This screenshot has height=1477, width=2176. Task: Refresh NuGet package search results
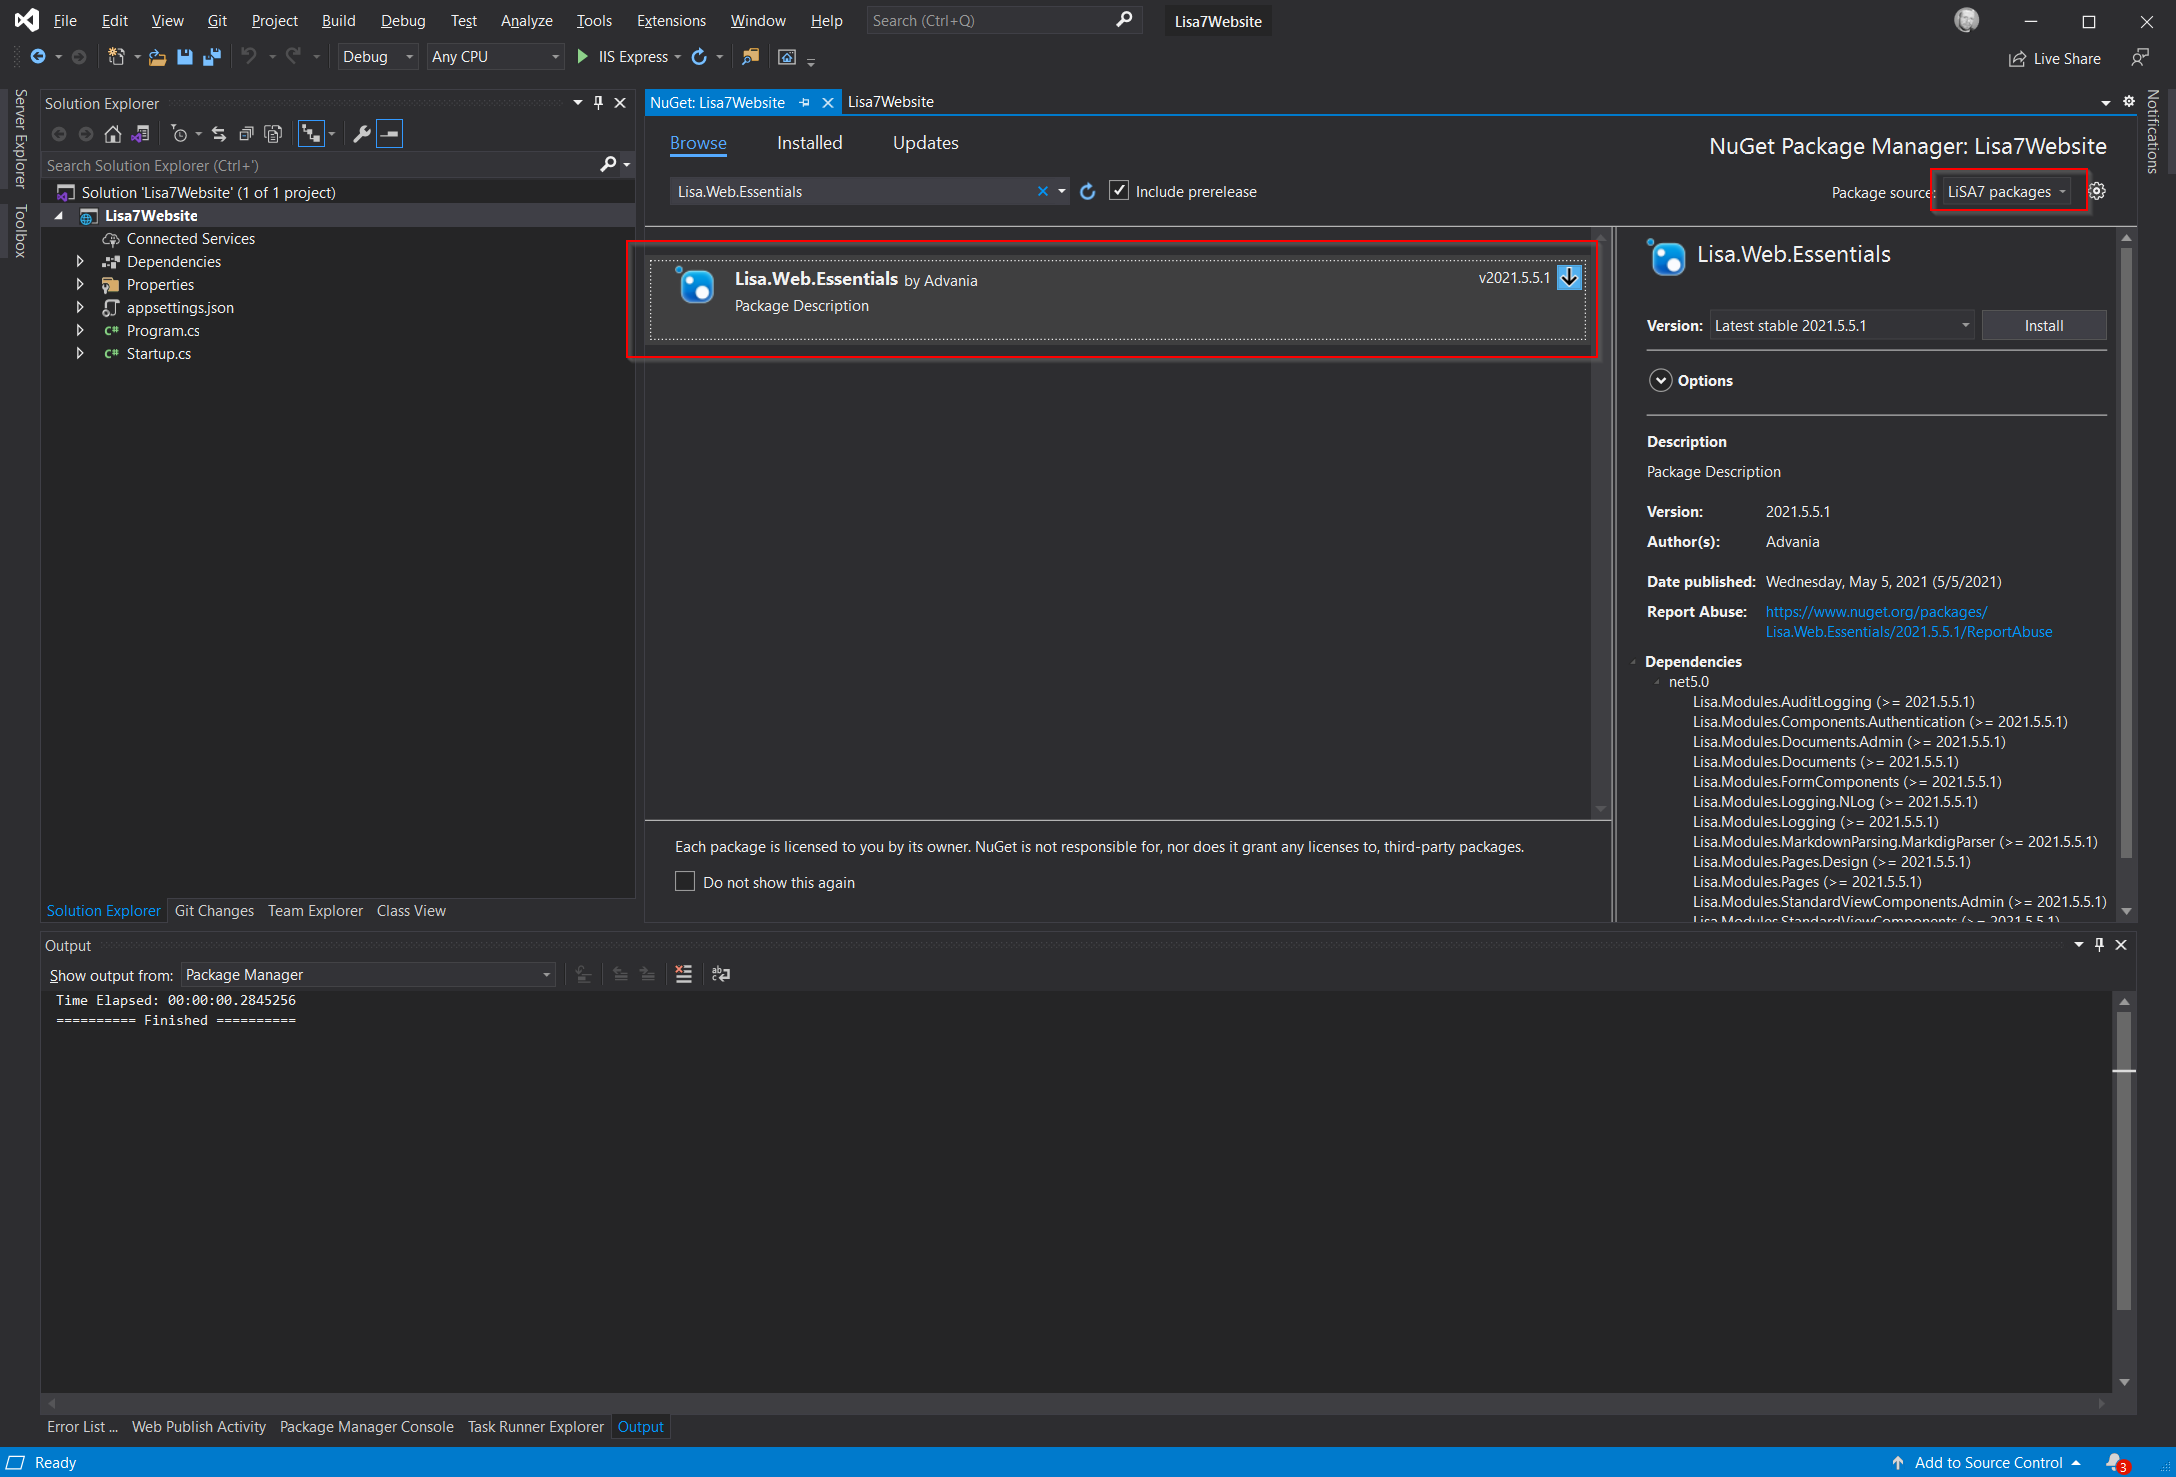[x=1088, y=191]
